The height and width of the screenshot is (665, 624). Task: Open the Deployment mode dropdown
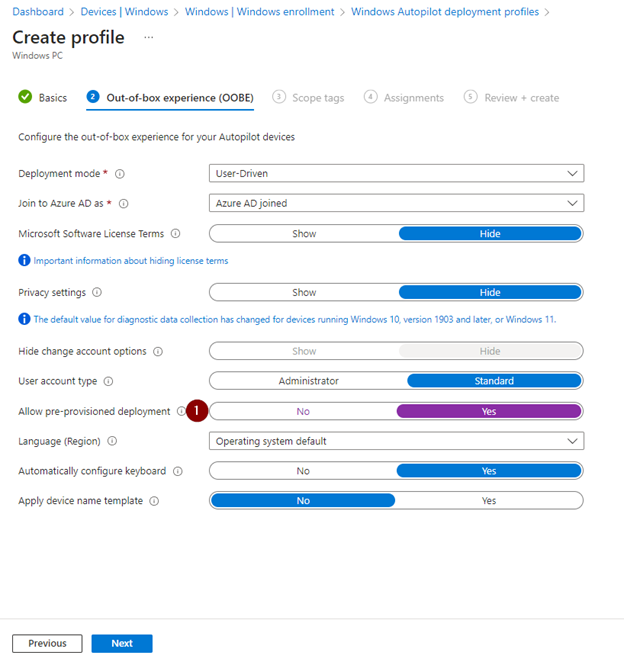(396, 173)
